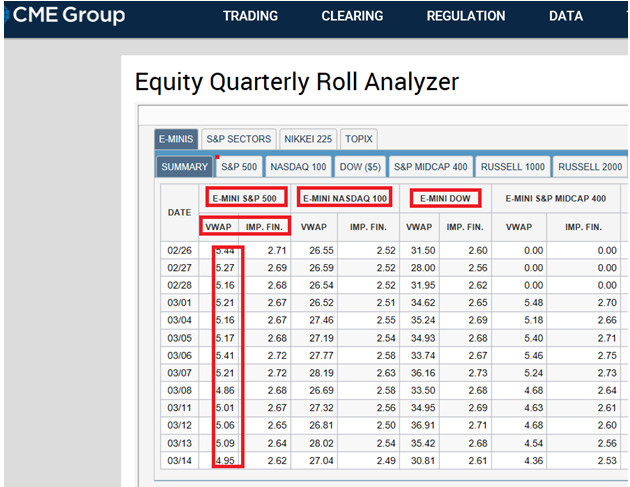Viewport: 630px width, 487px height.
Task: Select the 03/01 date cell
Action: [179, 303]
